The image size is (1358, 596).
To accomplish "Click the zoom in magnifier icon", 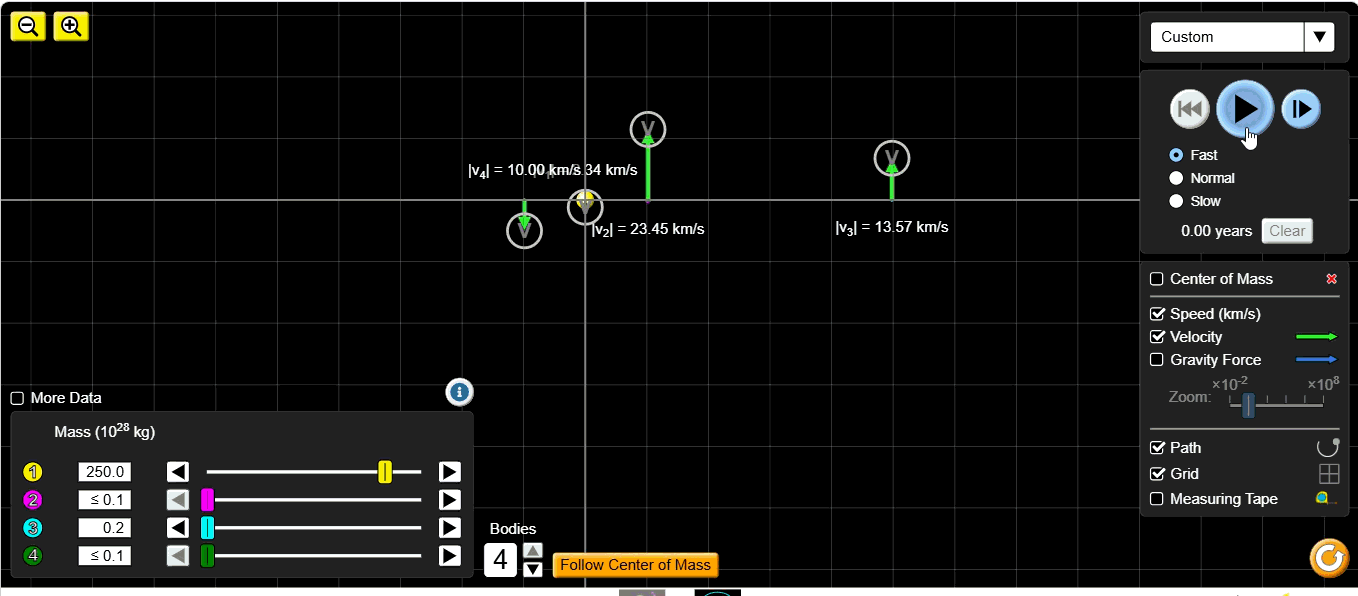I will point(70,26).
